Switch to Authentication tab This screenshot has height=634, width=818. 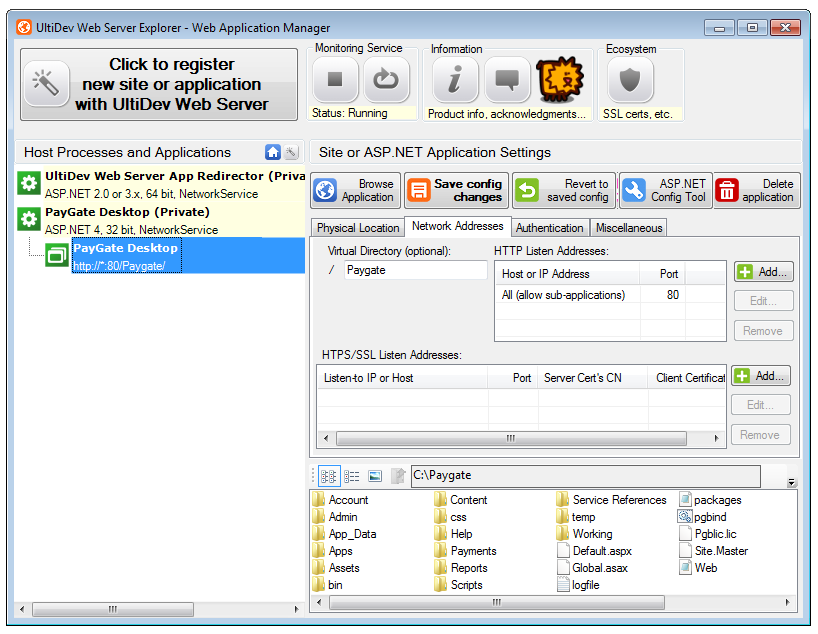549,228
